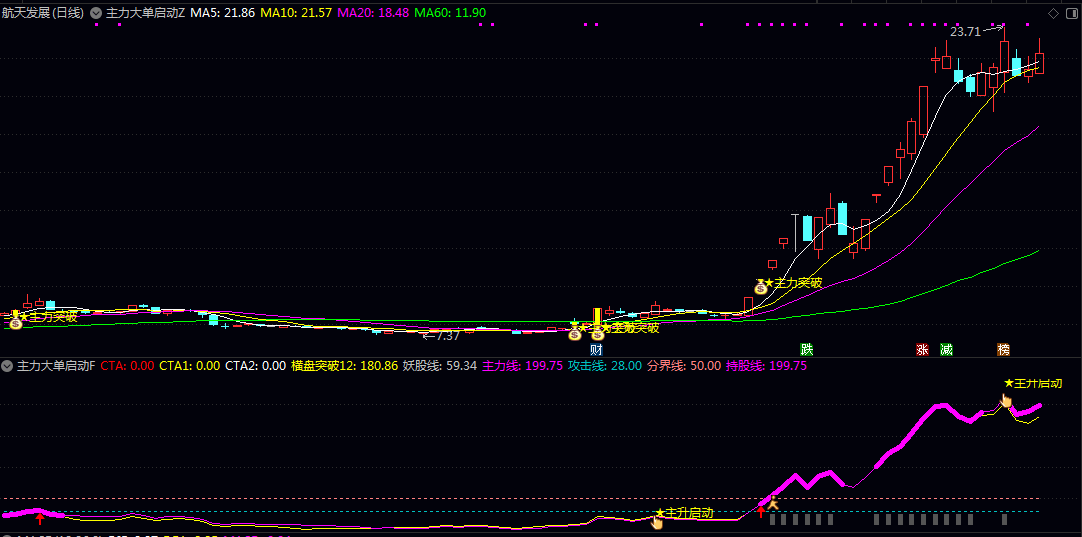
Task: Click the orange 榜 marker
Action: point(1003,349)
